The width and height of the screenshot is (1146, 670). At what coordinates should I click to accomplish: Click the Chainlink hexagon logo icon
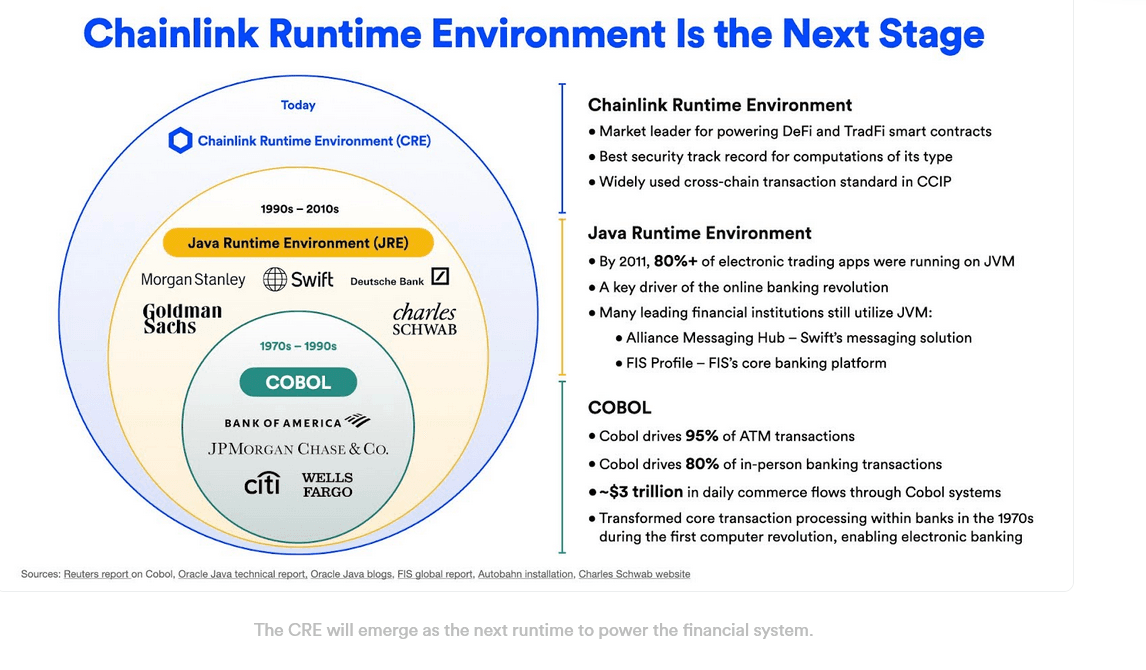pyautogui.click(x=180, y=140)
